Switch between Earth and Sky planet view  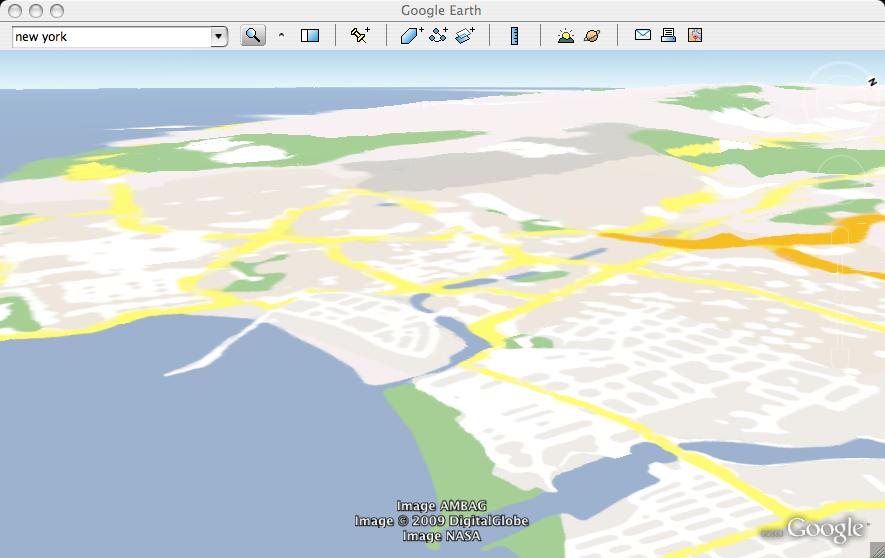click(x=592, y=36)
